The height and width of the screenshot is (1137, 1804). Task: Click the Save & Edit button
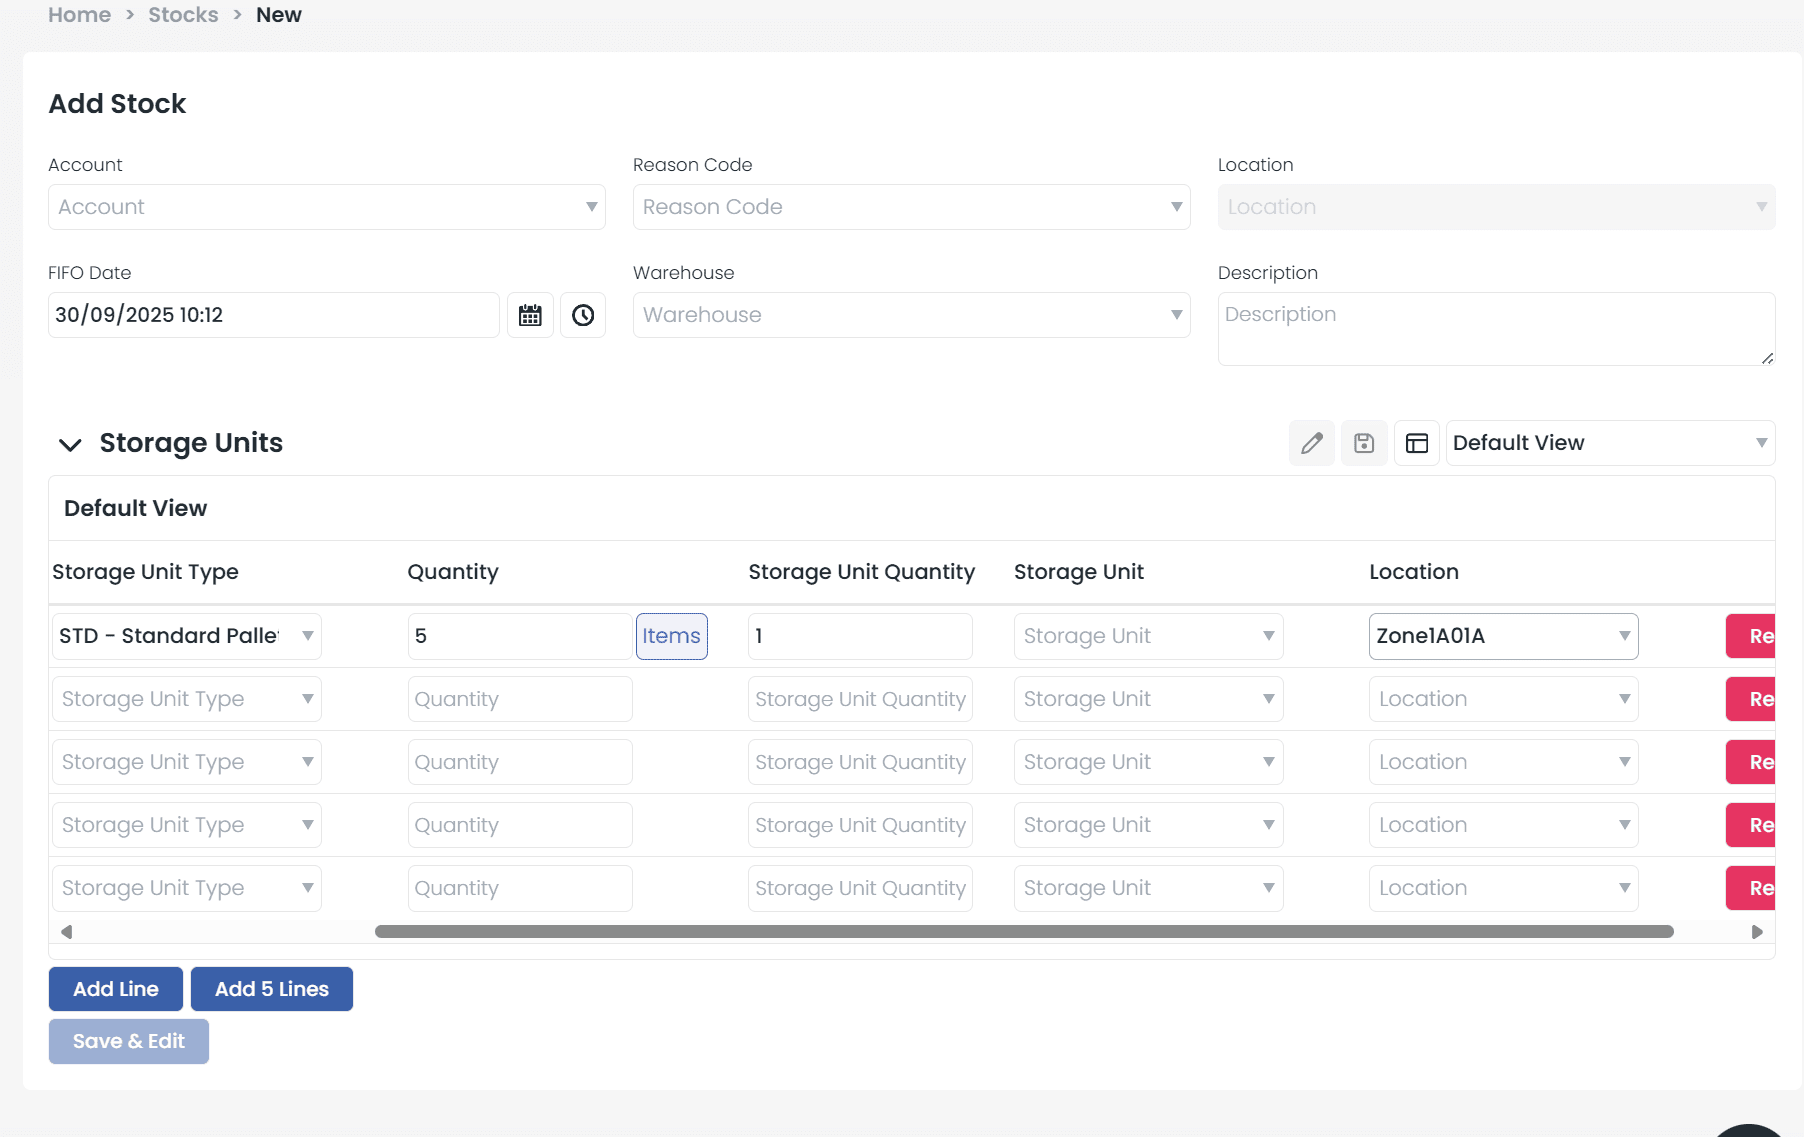(129, 1041)
